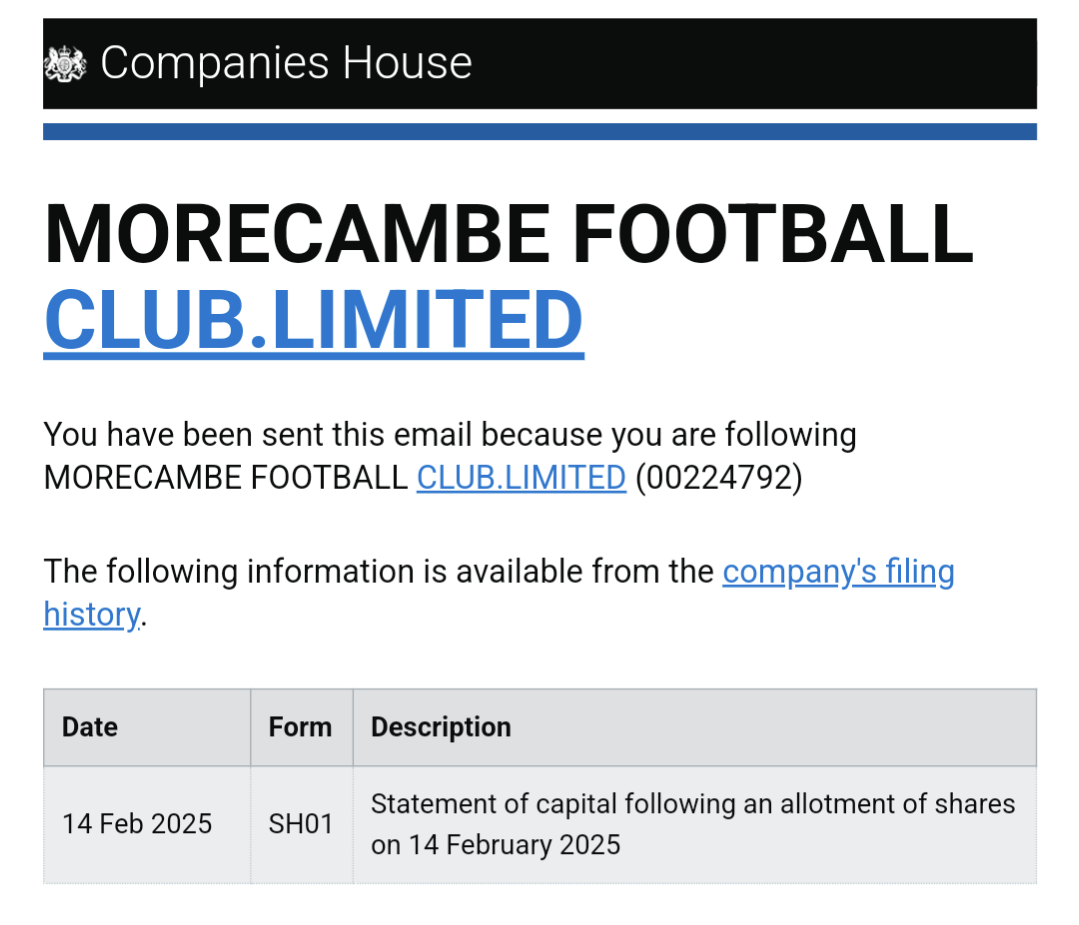Click the royal crest icon in header
Viewport: 1079px width, 925px height.
click(65, 64)
